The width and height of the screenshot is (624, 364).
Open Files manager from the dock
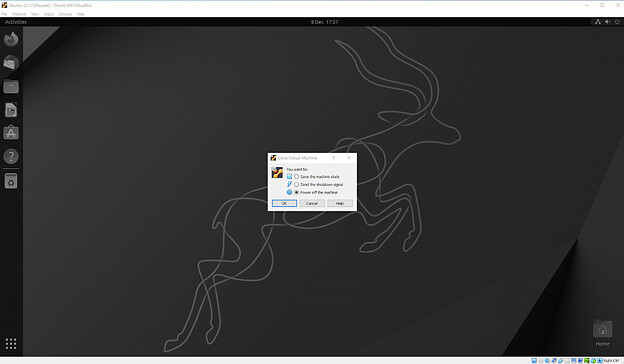point(11,86)
